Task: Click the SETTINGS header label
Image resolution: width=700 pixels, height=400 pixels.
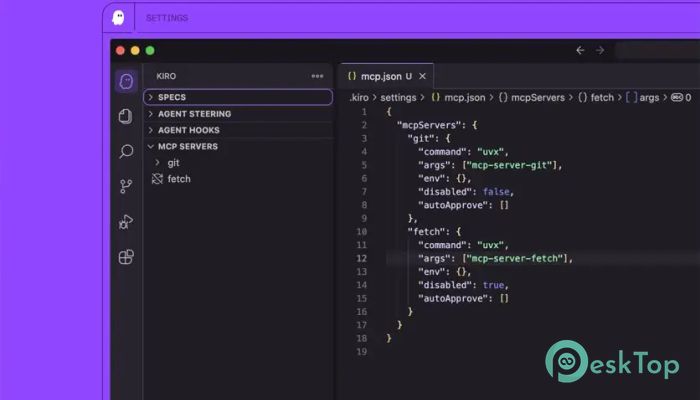Action: point(167,18)
